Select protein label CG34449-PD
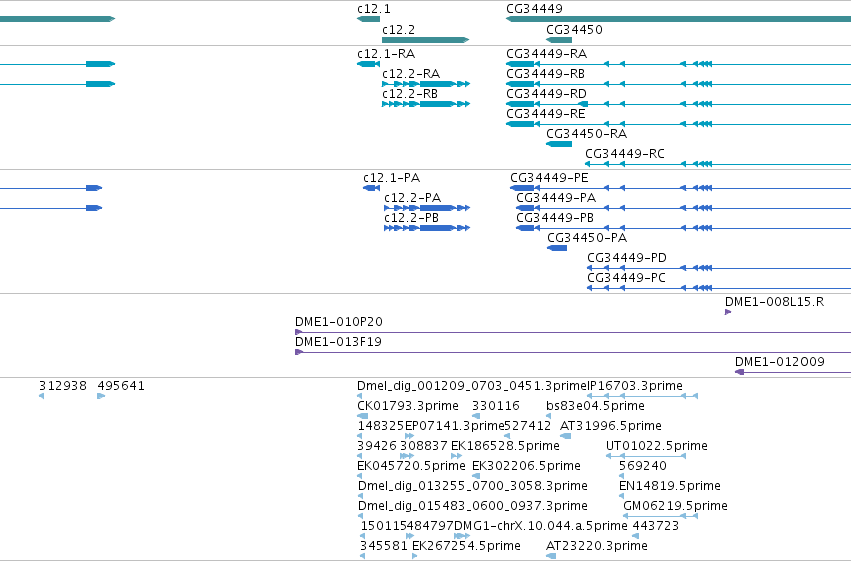 tap(627, 258)
